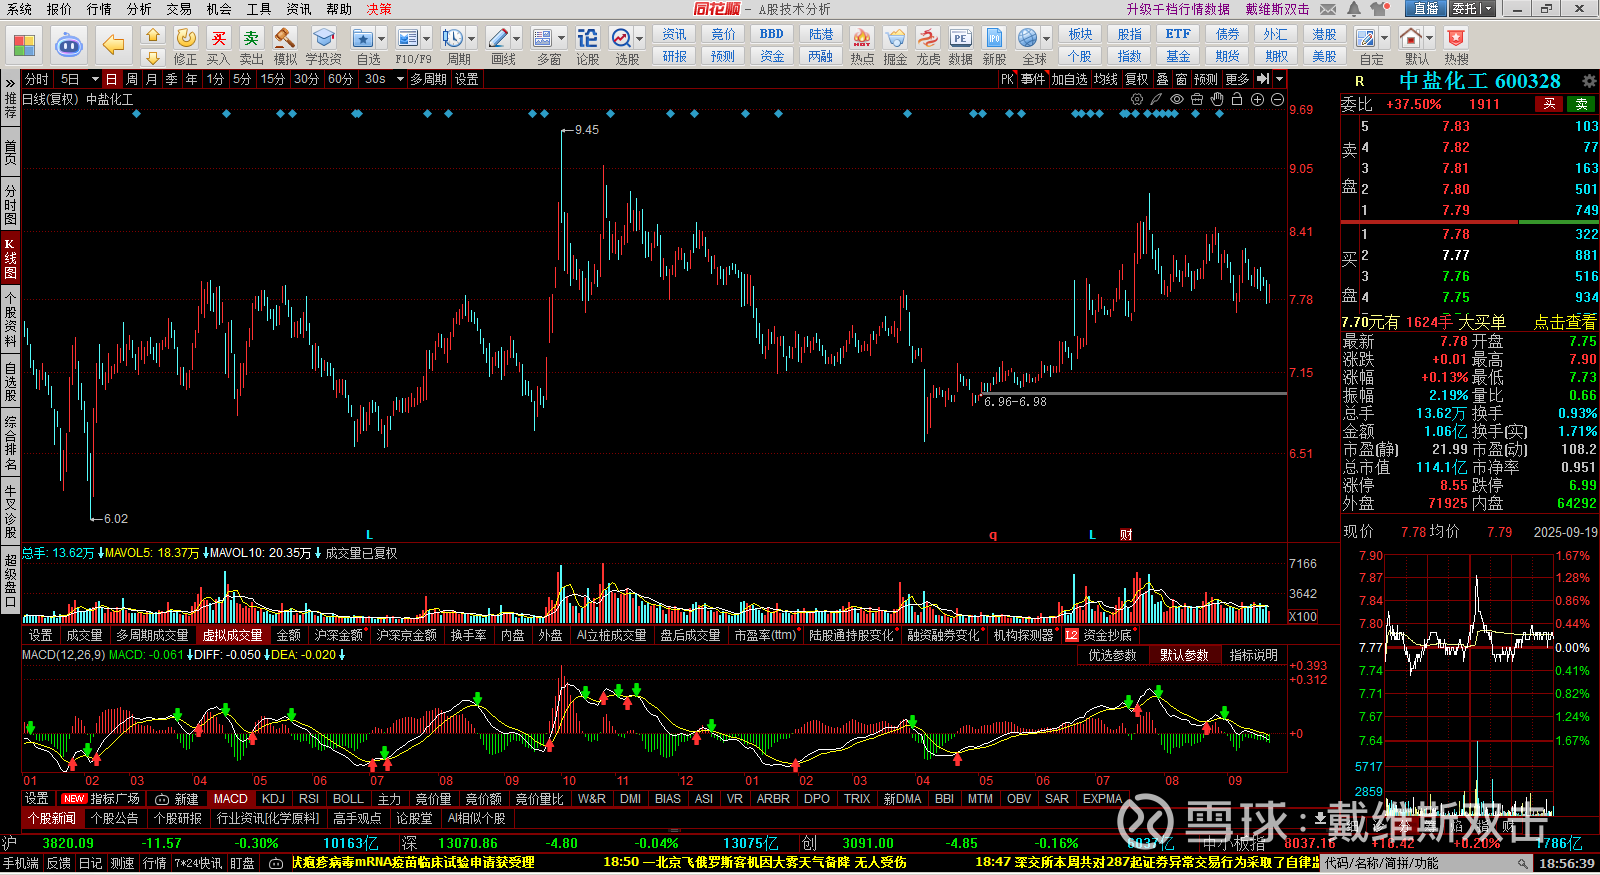Click the colorful home grid icon

coord(24,45)
